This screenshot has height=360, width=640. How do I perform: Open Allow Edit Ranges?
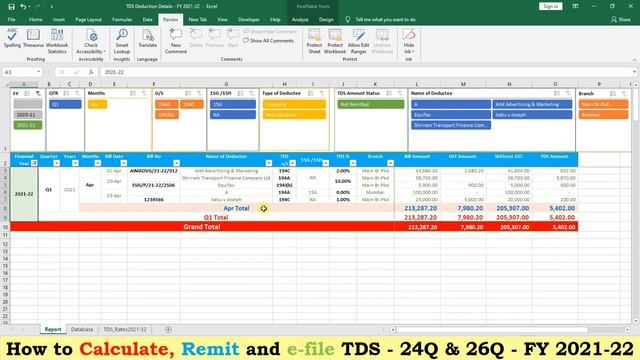tap(358, 41)
